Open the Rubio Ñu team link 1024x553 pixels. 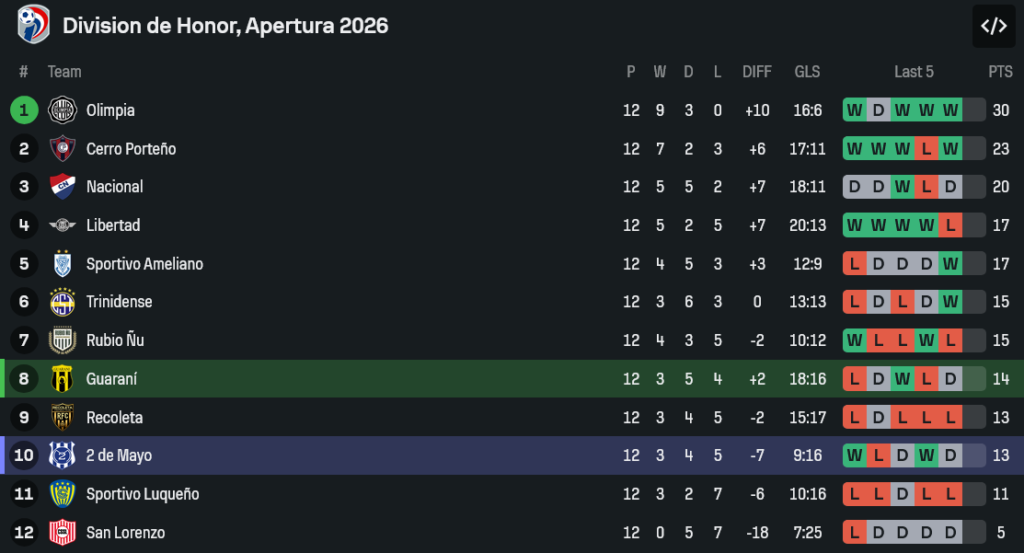click(115, 340)
